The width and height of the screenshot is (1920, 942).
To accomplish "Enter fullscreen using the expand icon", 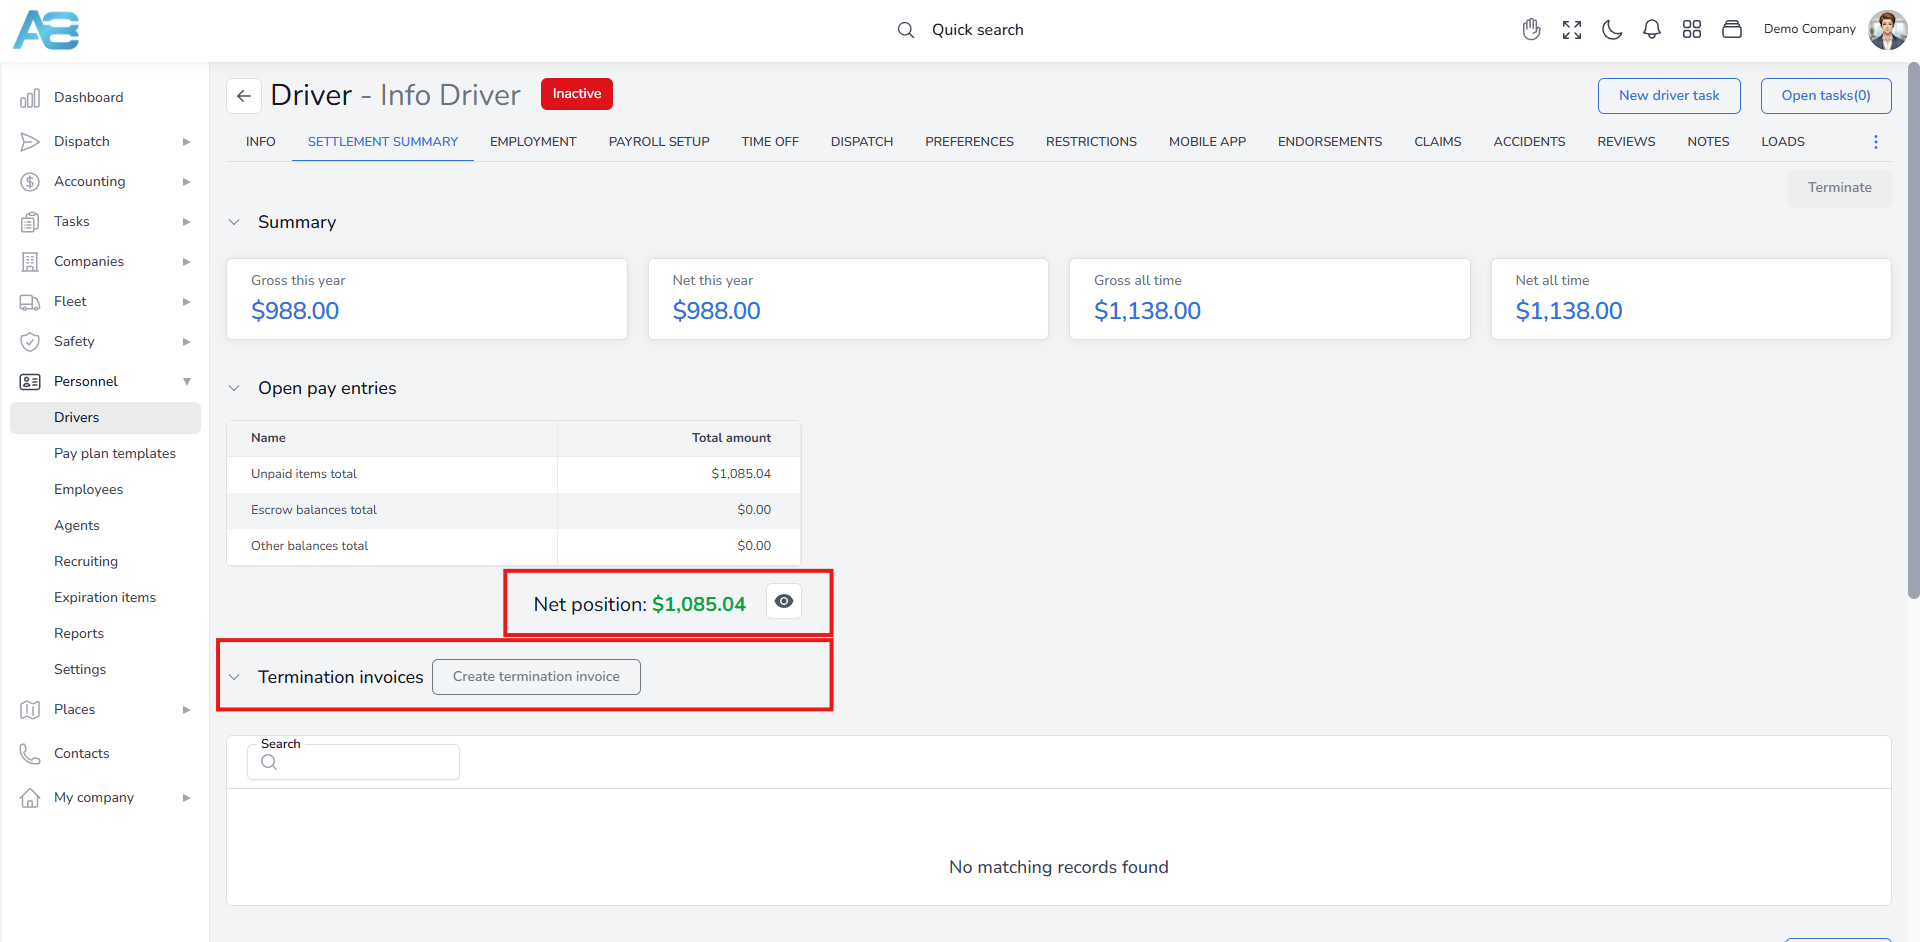I will pyautogui.click(x=1571, y=30).
